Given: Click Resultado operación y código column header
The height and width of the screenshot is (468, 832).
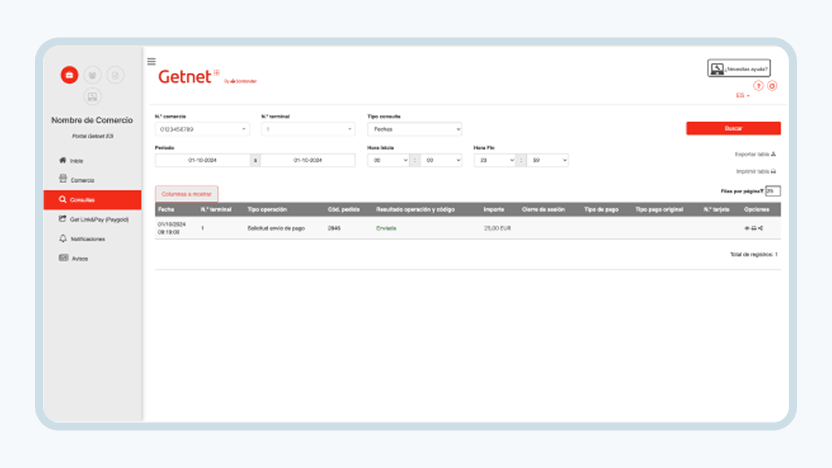Looking at the screenshot, I should point(415,210).
